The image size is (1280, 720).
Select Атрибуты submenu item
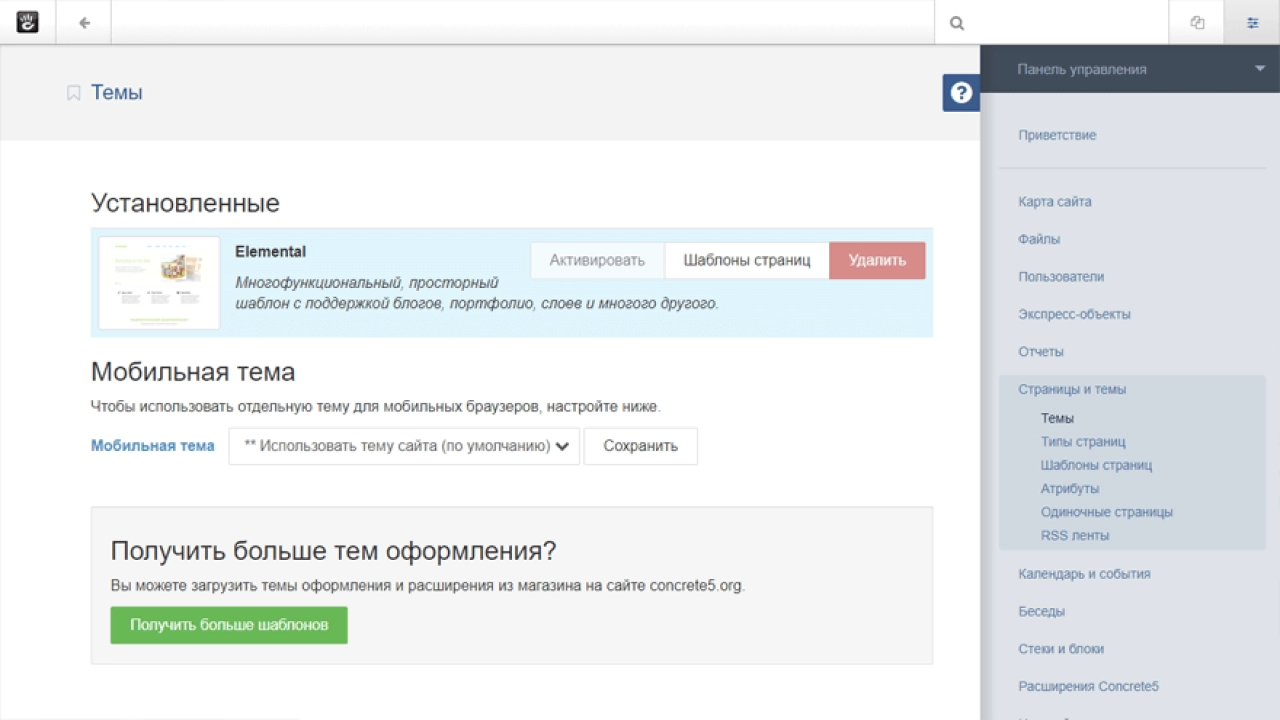pyautogui.click(x=1070, y=489)
